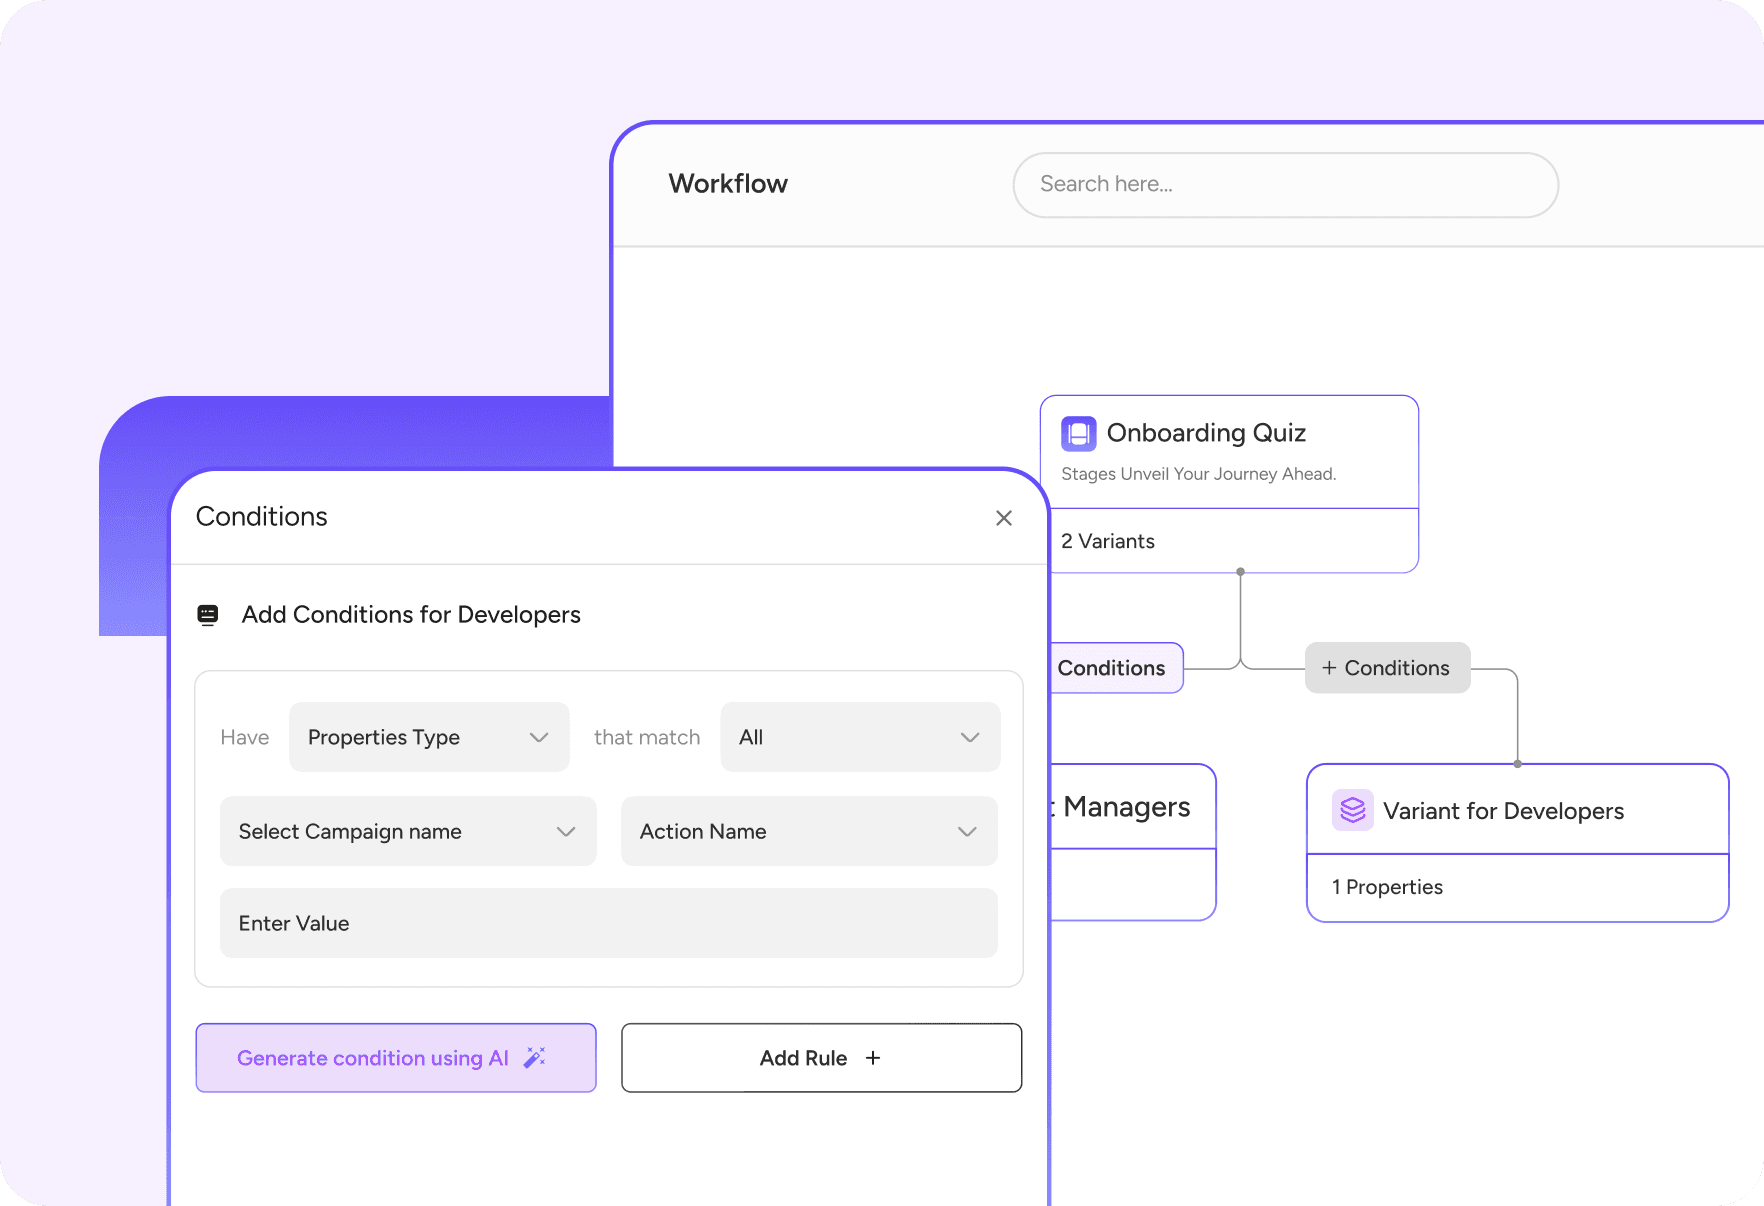Click the Onboarding Quiz node icon

click(x=1078, y=434)
